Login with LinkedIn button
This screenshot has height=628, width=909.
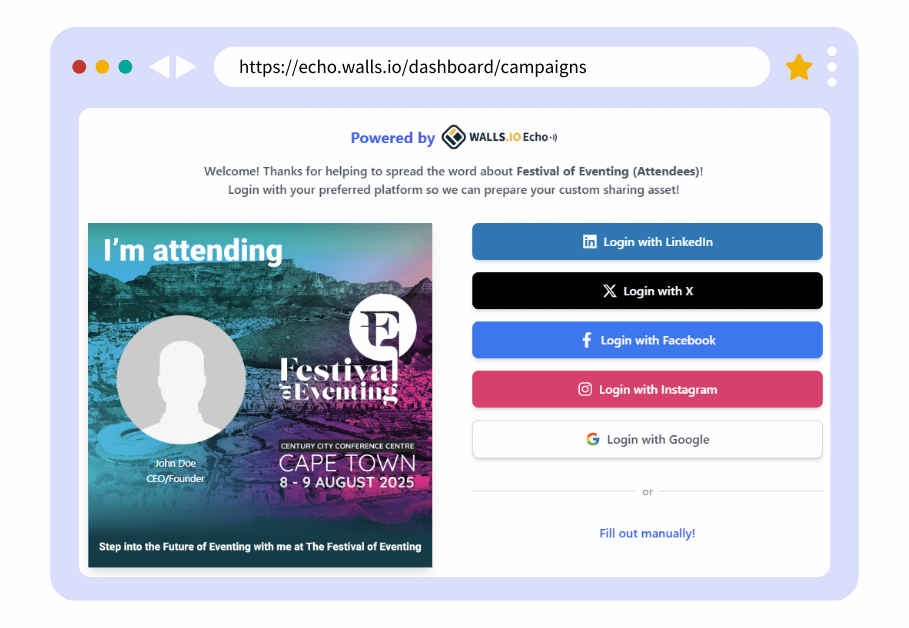coord(647,241)
